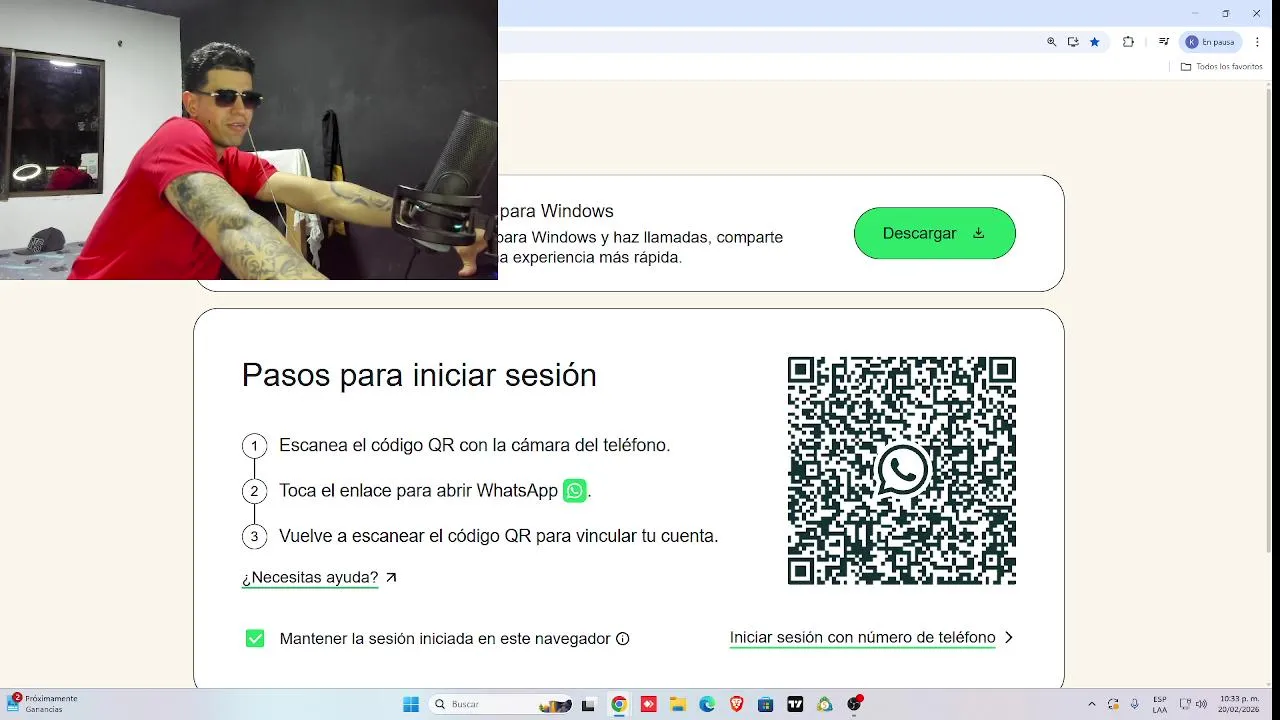This screenshot has height=720, width=1280.
Task: Open OBS Studio icon in taskbar
Action: tap(854, 704)
